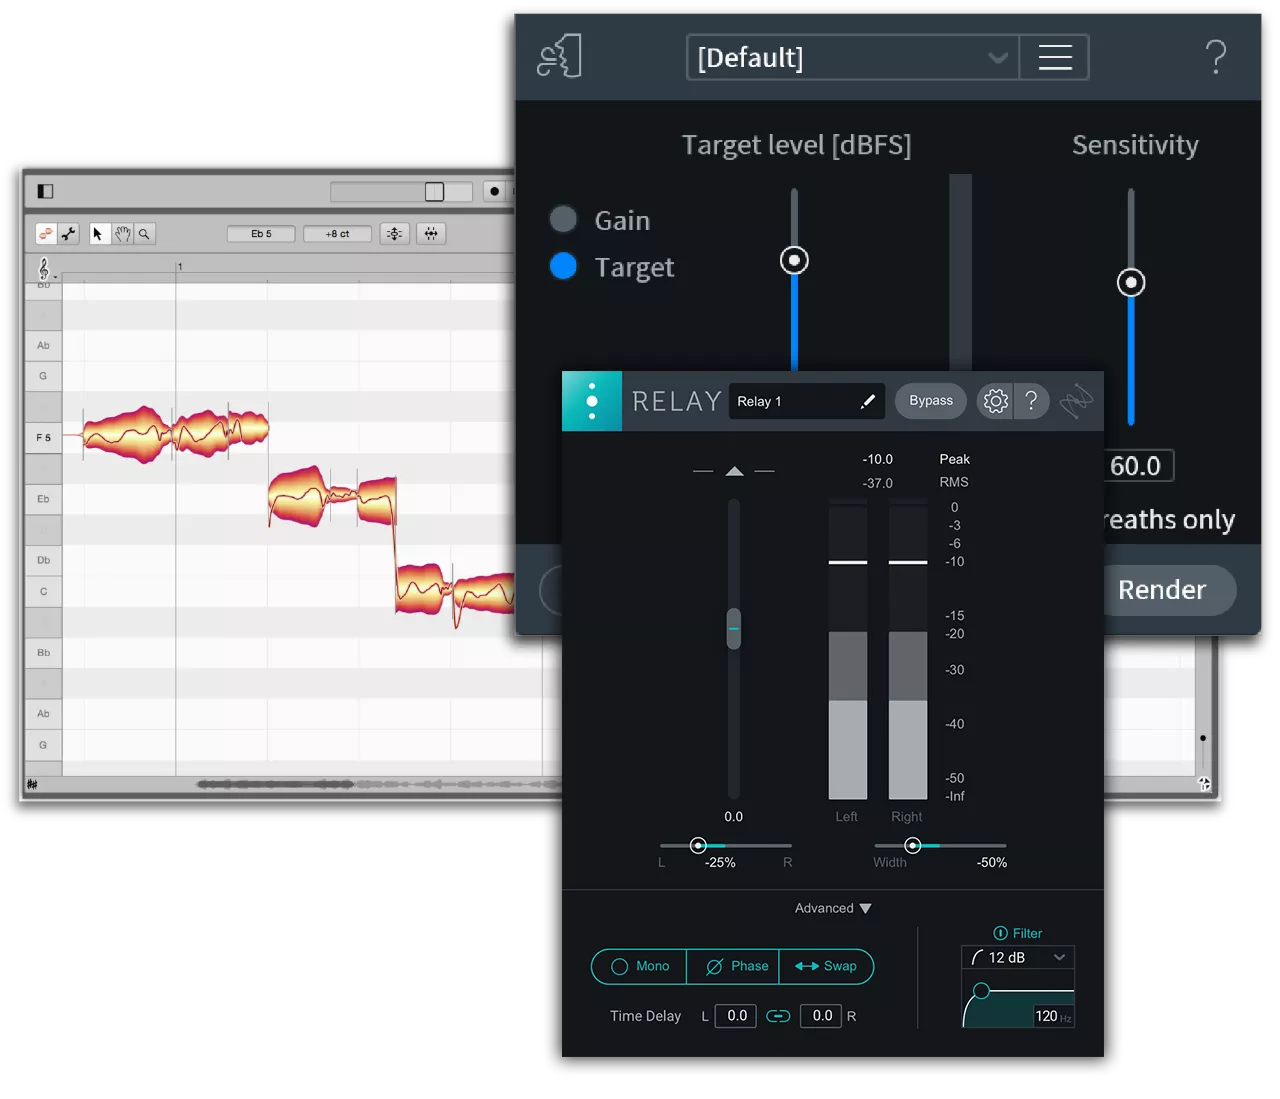Select the Melodyne note blobs edit mode icon
Image resolution: width=1280 pixels, height=1099 pixels.
[x=46, y=234]
